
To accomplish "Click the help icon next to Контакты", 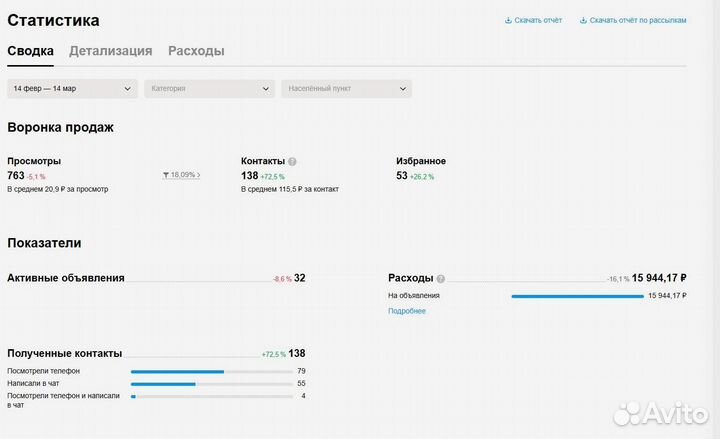I will 292,161.
